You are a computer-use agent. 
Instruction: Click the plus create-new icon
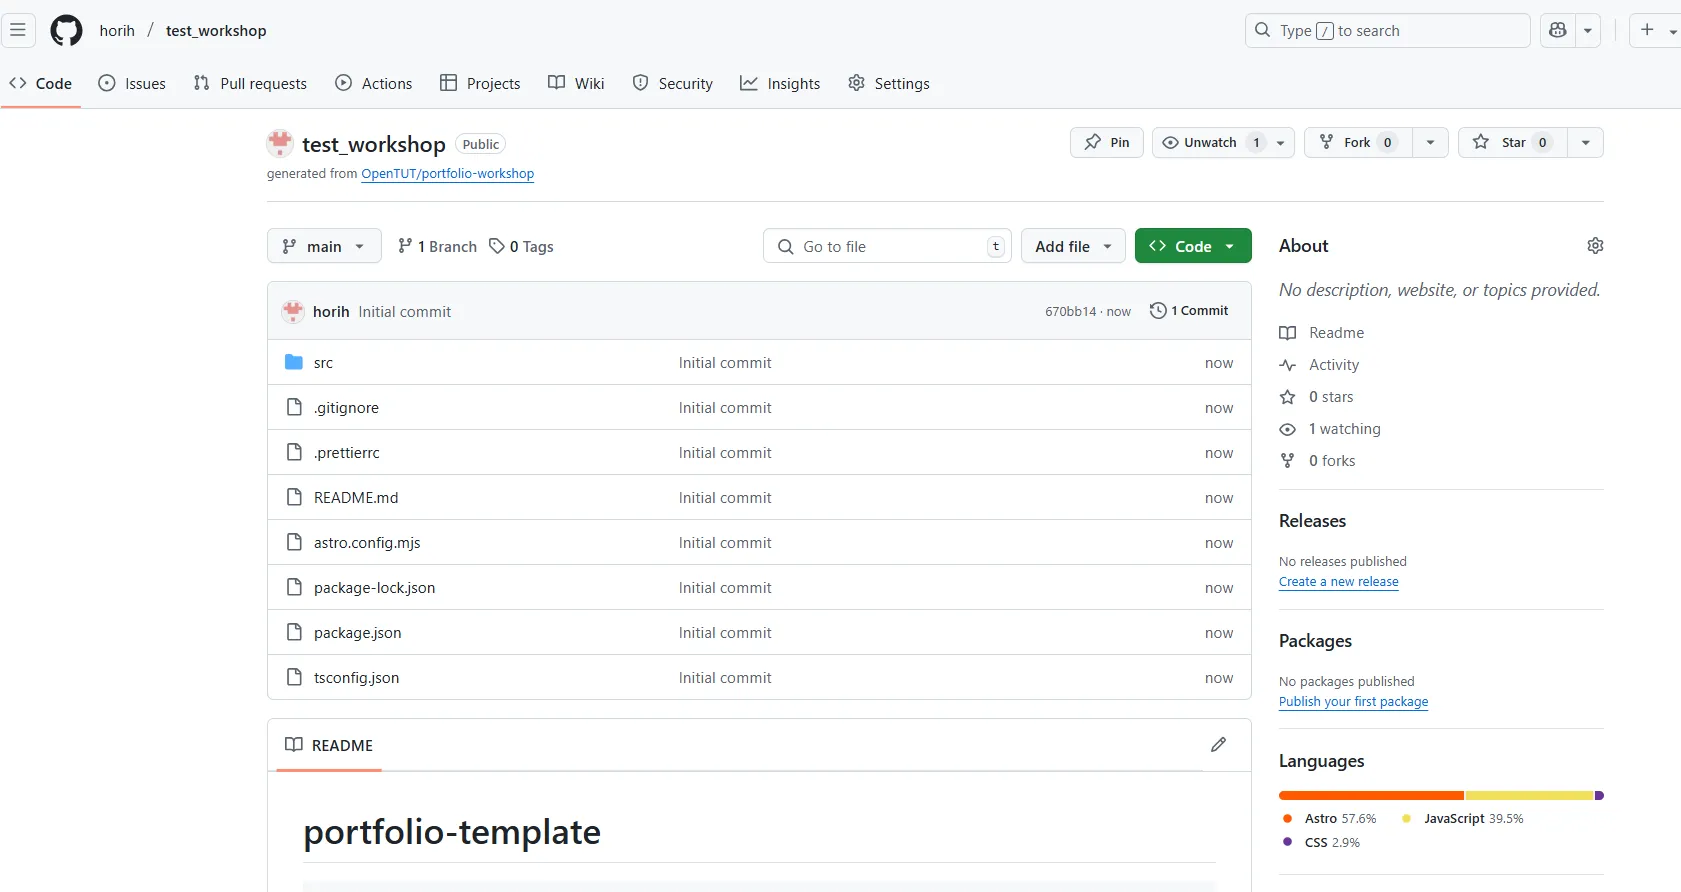(1647, 30)
